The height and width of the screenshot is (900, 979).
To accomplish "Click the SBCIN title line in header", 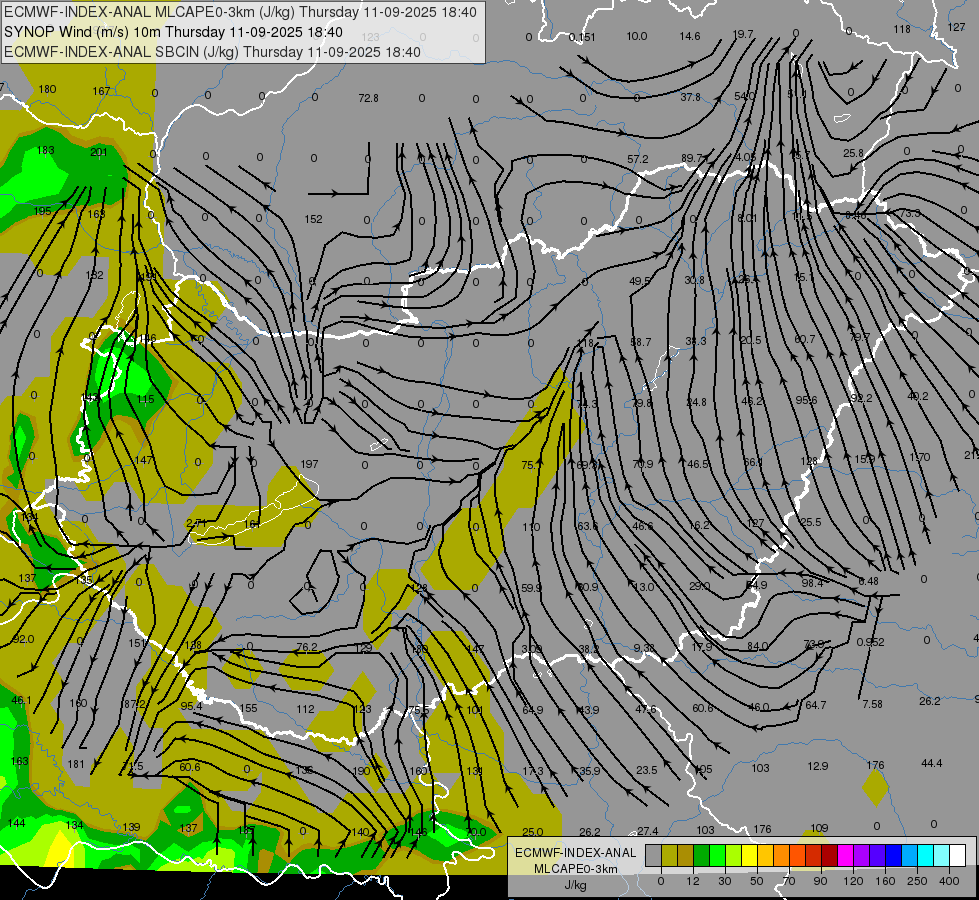I will pos(212,52).
